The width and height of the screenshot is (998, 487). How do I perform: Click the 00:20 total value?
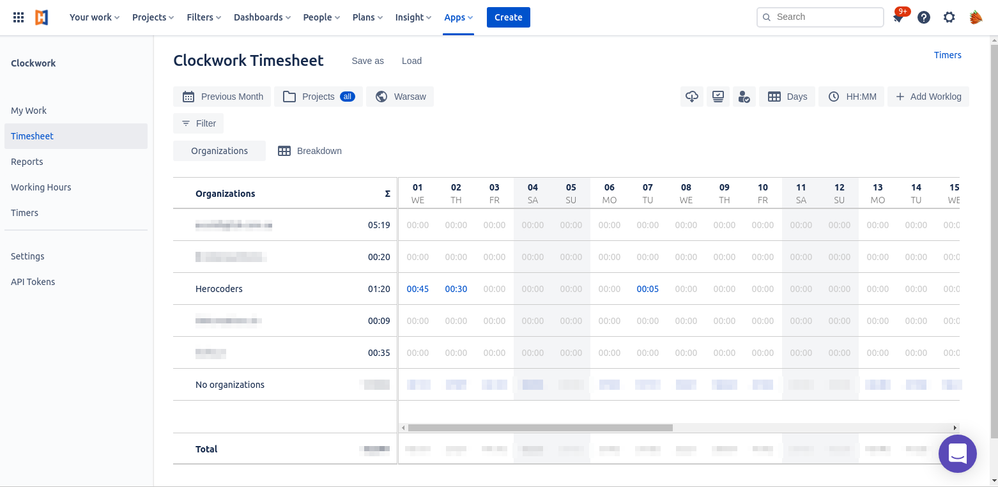tap(379, 257)
